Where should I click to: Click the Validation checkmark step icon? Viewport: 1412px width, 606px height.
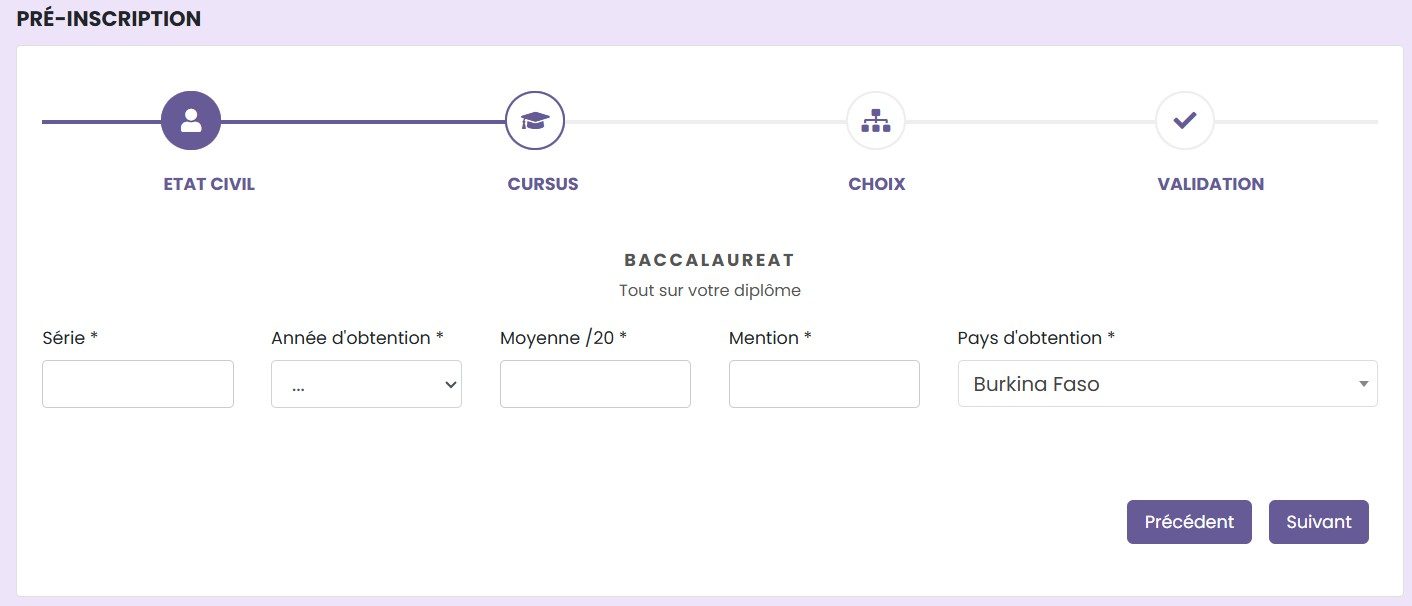1185,121
